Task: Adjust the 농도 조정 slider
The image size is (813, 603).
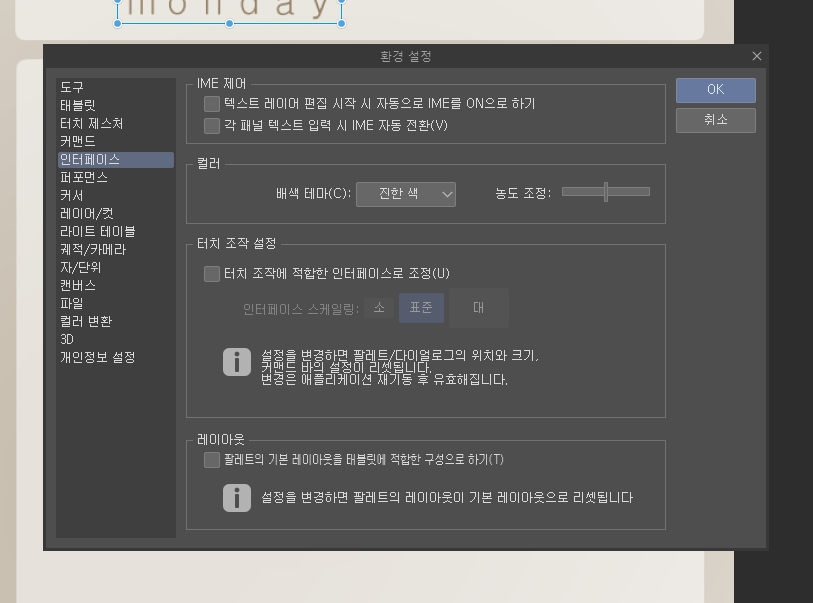Action: [x=606, y=192]
